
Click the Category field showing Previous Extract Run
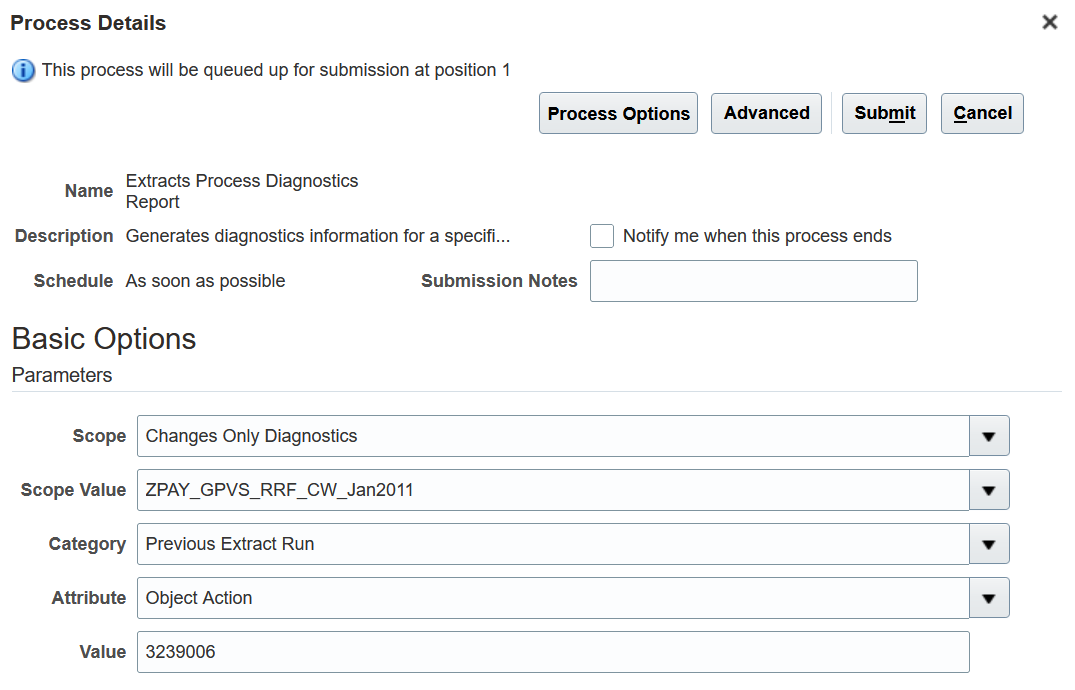pyautogui.click(x=552, y=544)
